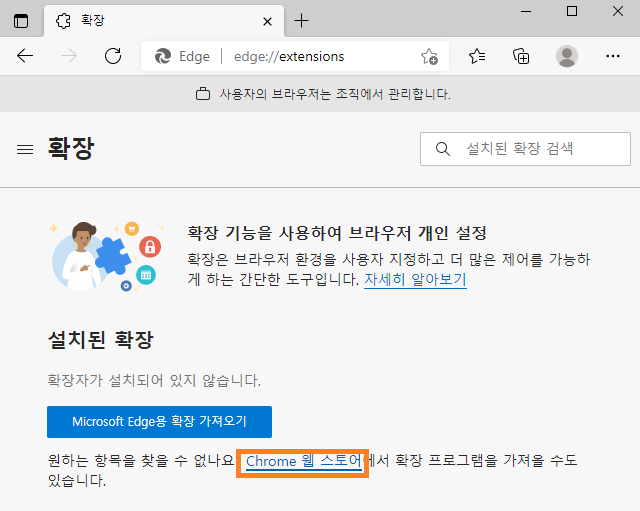Open the Favorites list

click(477, 56)
